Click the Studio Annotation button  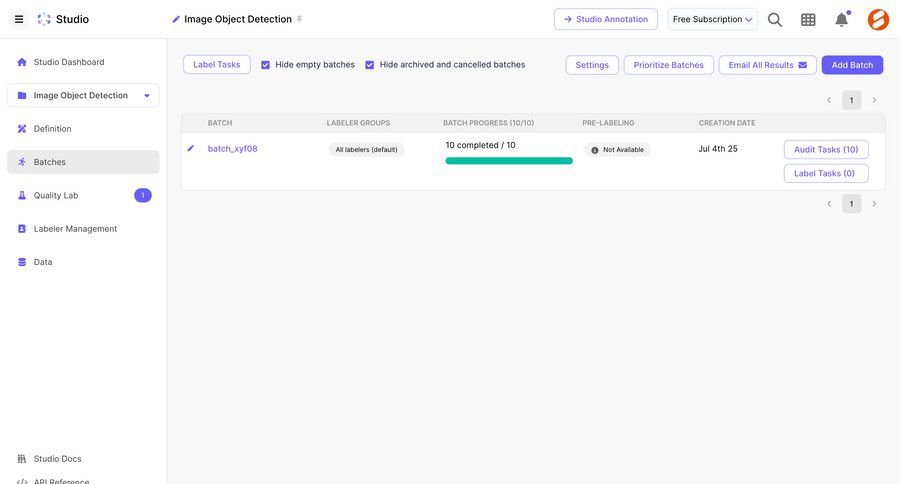tap(606, 19)
